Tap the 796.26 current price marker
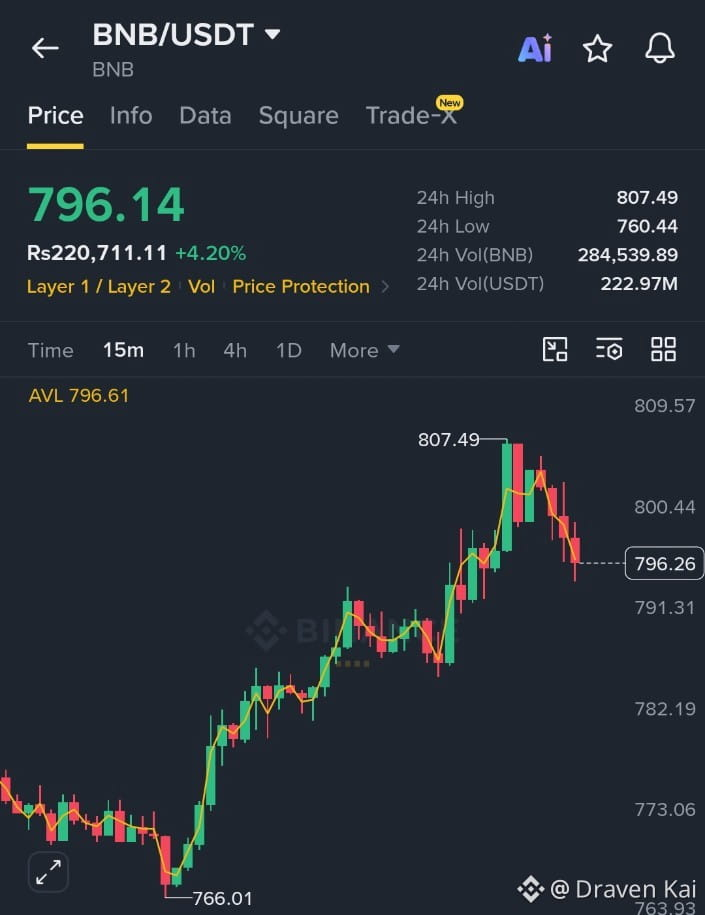The height and width of the screenshot is (915, 705). 664,564
